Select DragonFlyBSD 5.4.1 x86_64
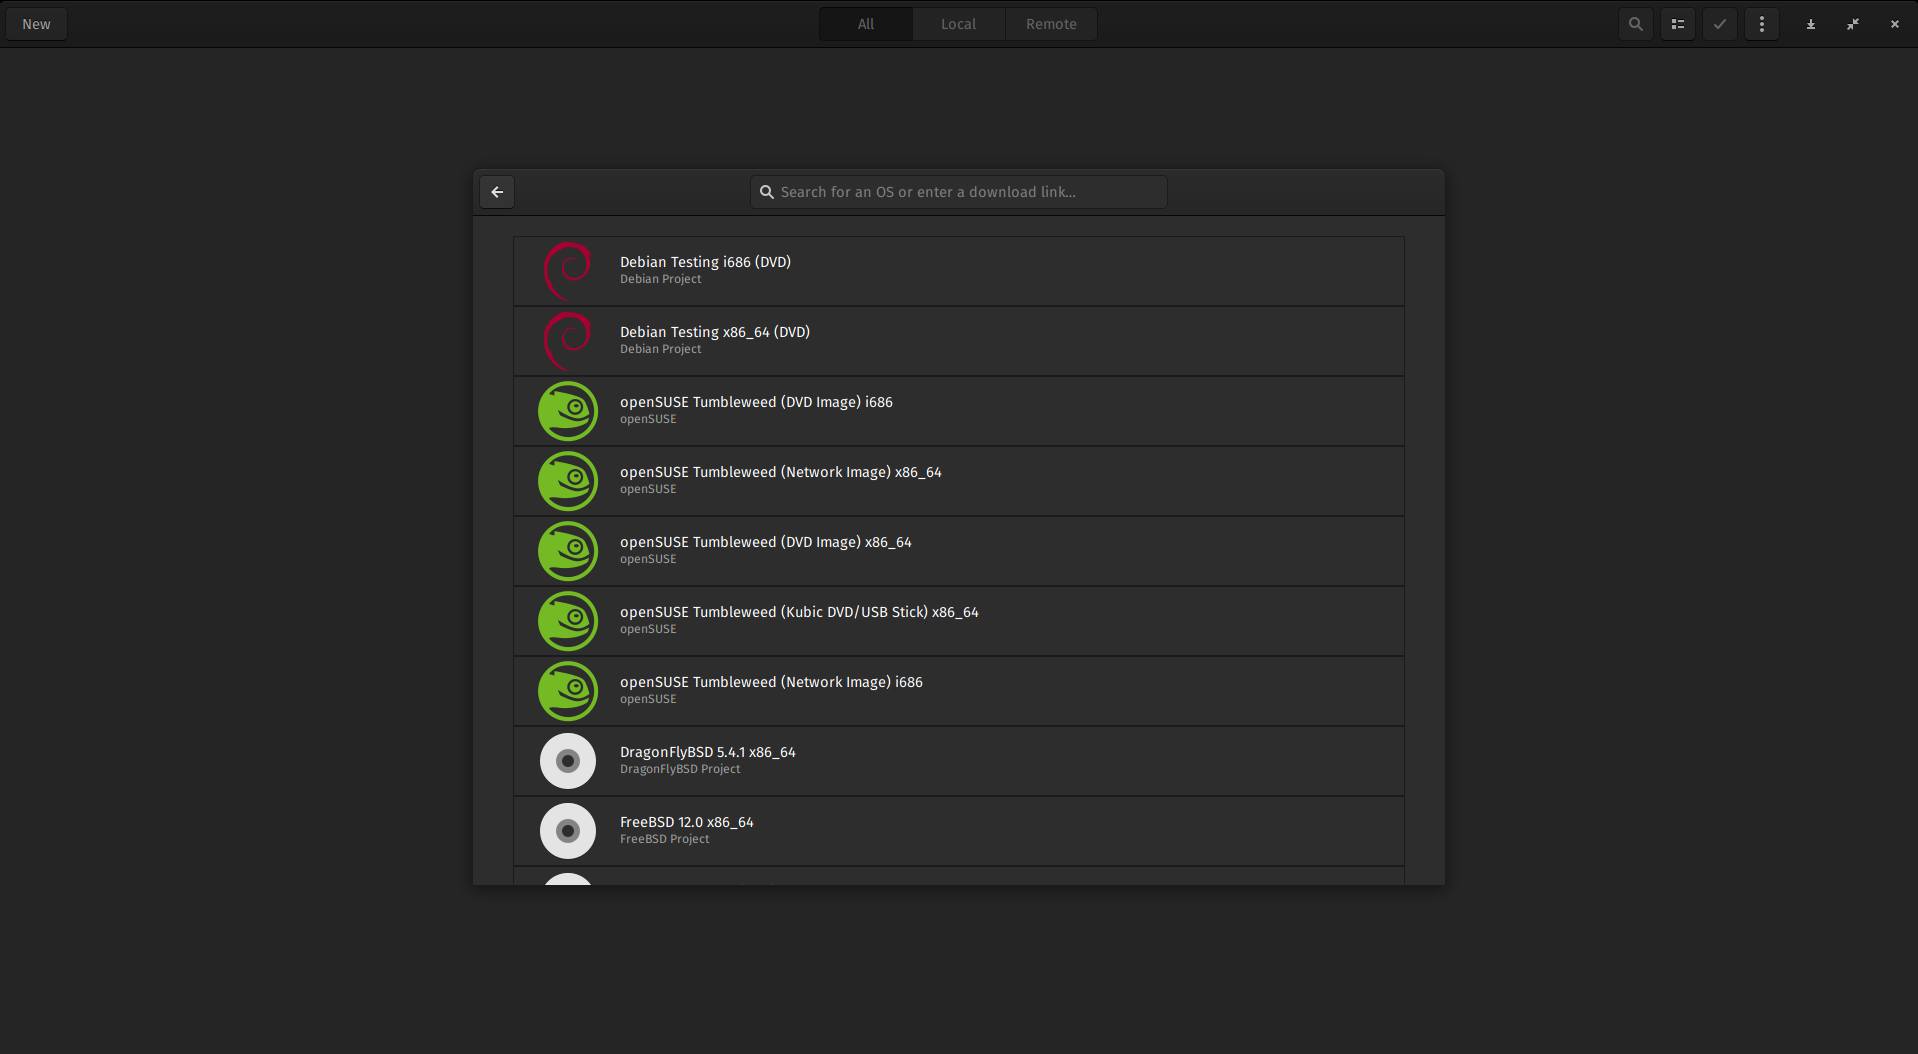Image resolution: width=1918 pixels, height=1054 pixels. 958,761
